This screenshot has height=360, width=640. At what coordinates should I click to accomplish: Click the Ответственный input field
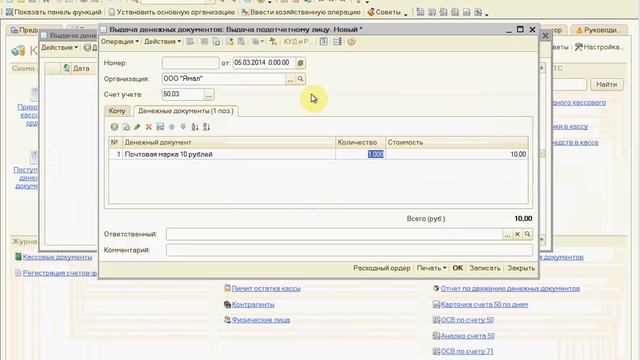click(334, 234)
